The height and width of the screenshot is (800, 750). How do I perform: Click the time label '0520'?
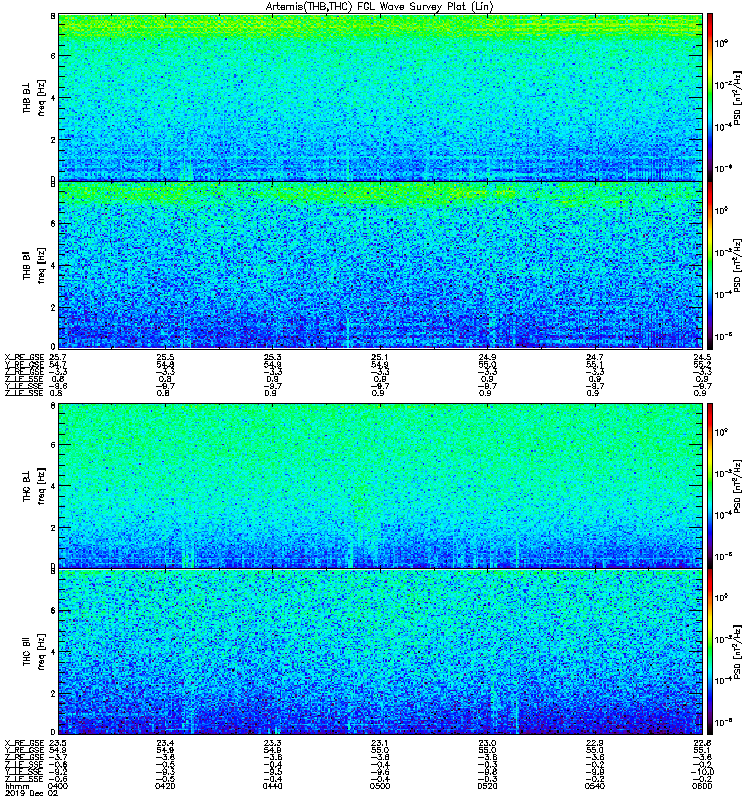(x=487, y=786)
